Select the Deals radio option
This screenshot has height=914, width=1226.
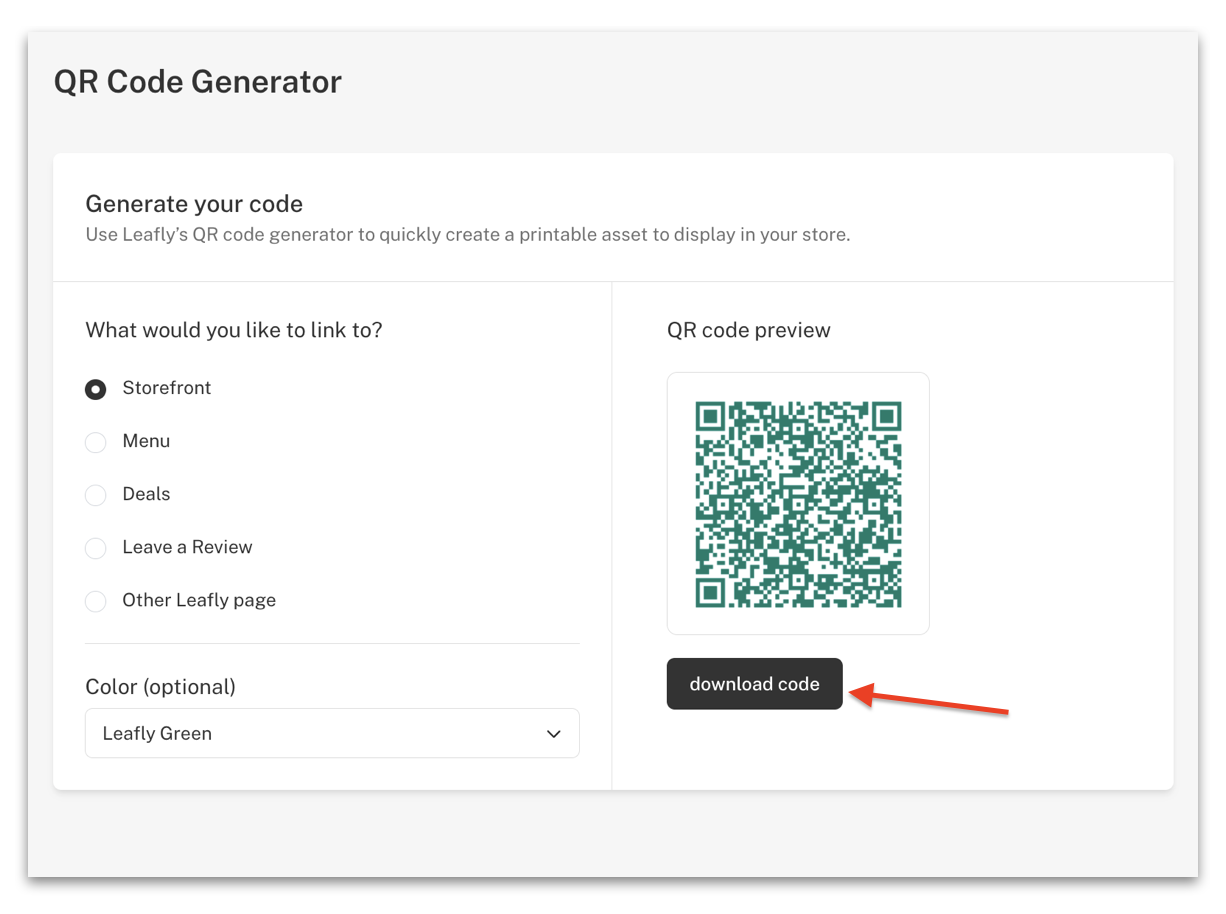95,495
